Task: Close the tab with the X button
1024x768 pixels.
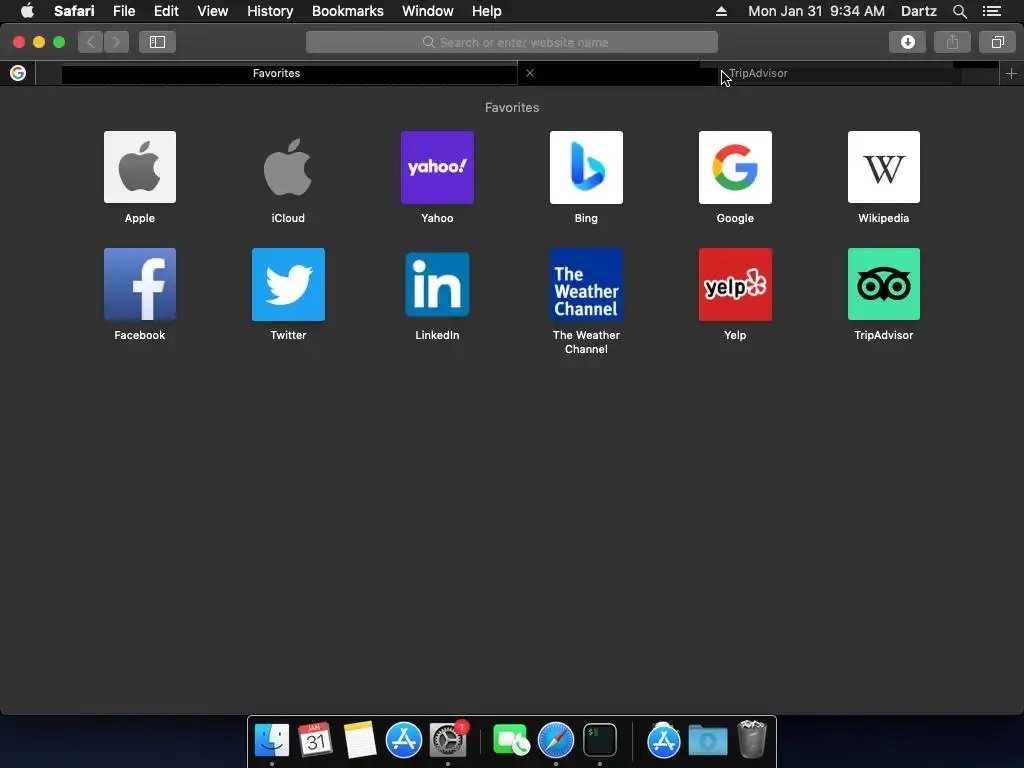Action: (530, 73)
